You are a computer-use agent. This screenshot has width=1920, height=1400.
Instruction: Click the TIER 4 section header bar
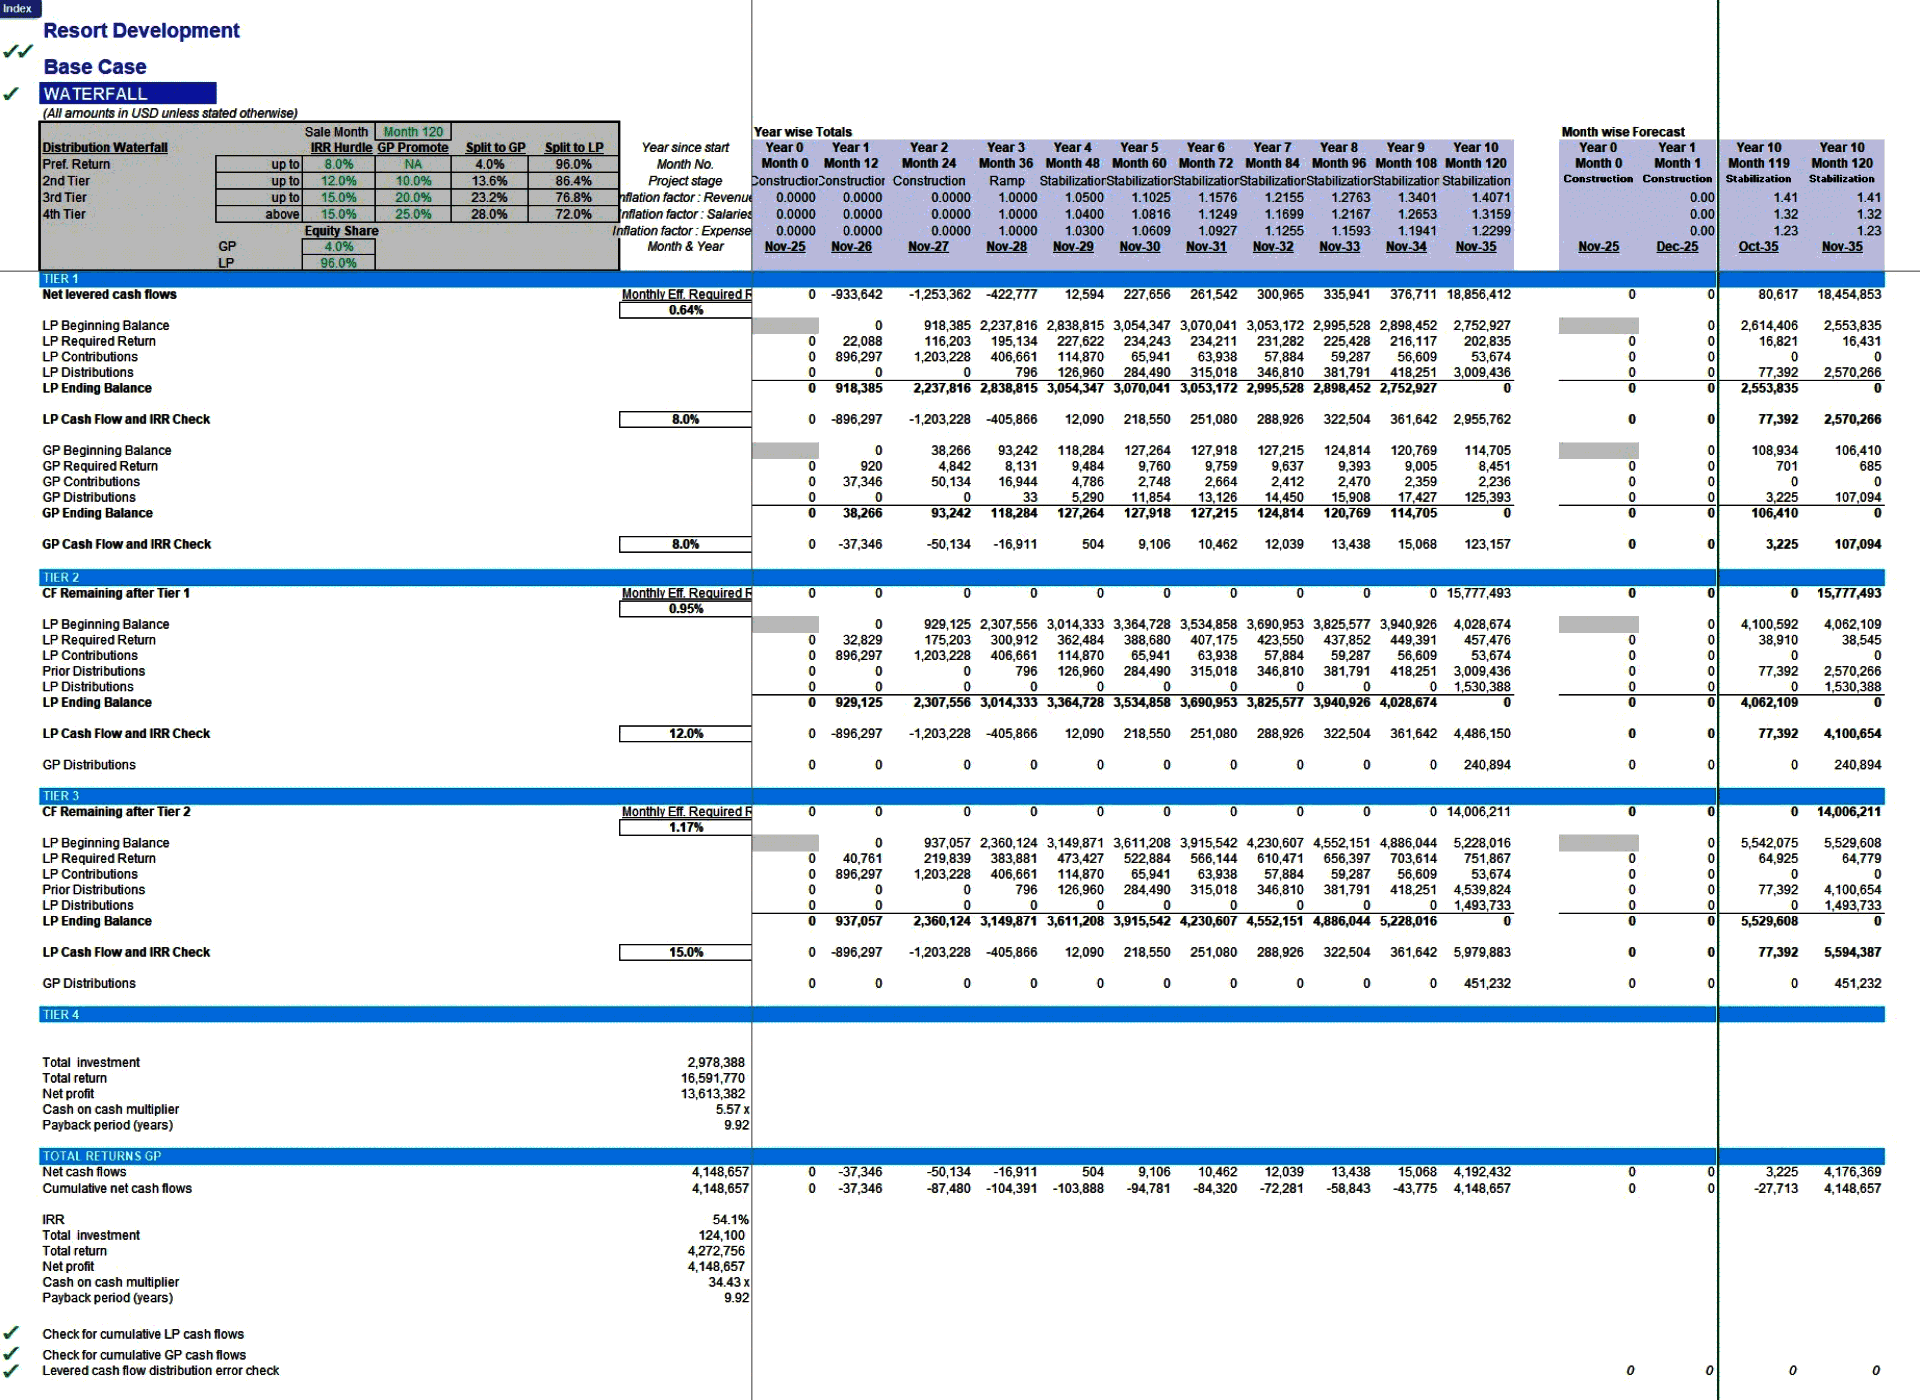962,1014
